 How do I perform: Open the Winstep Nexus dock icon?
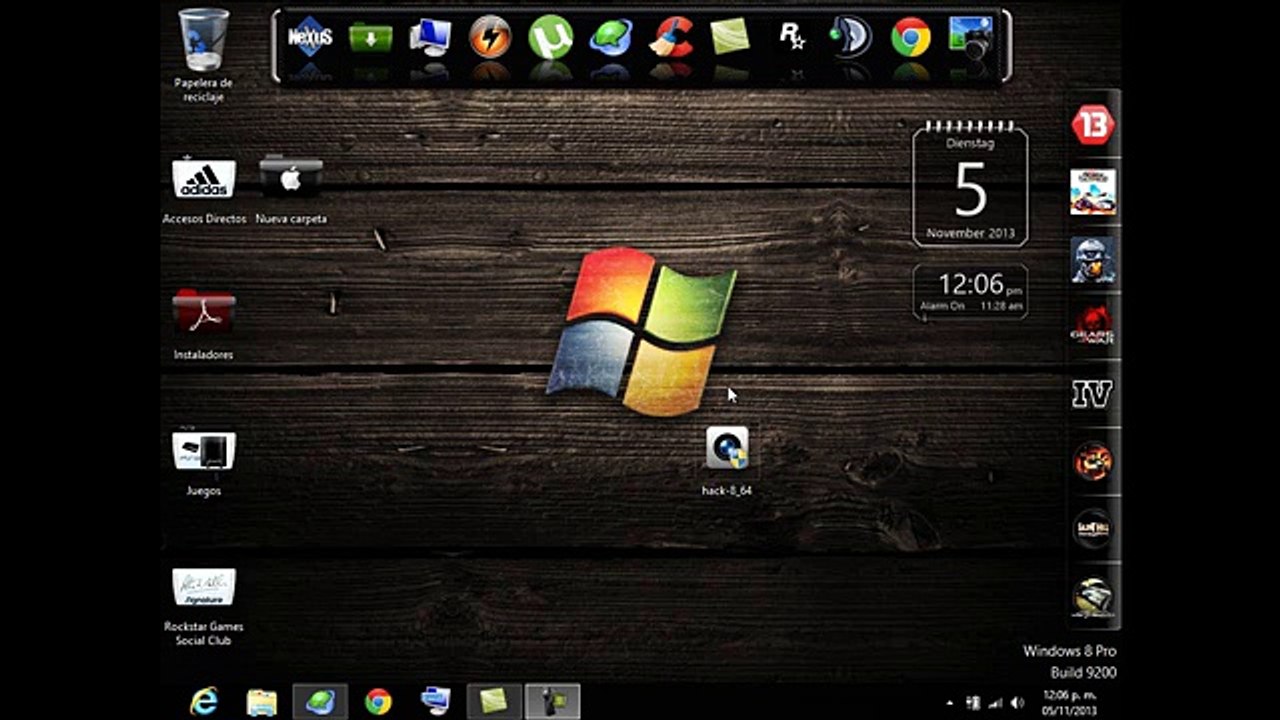309,38
